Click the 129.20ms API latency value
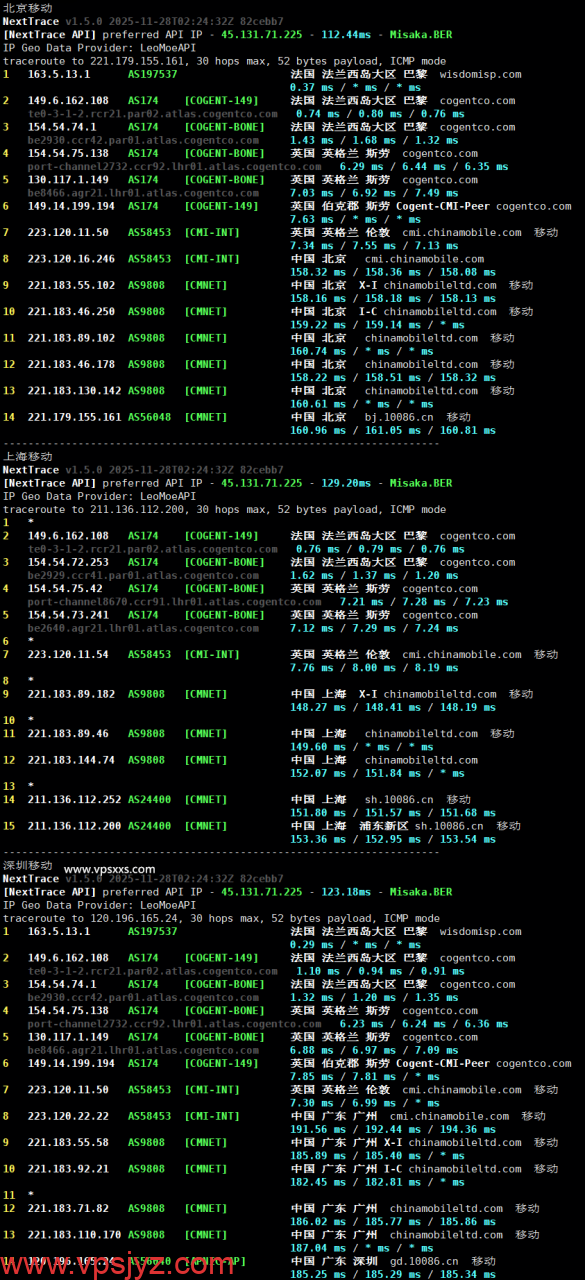 click(x=348, y=483)
